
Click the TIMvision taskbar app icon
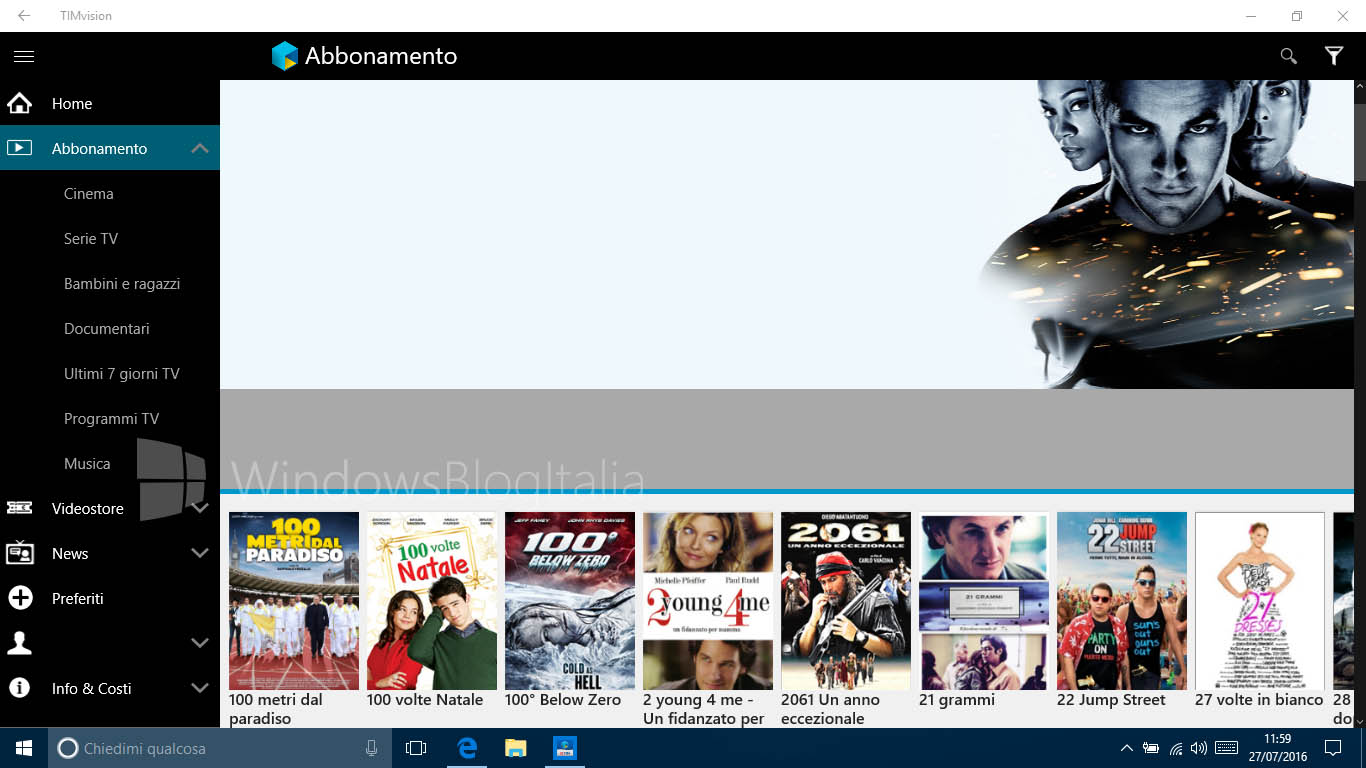coord(565,748)
